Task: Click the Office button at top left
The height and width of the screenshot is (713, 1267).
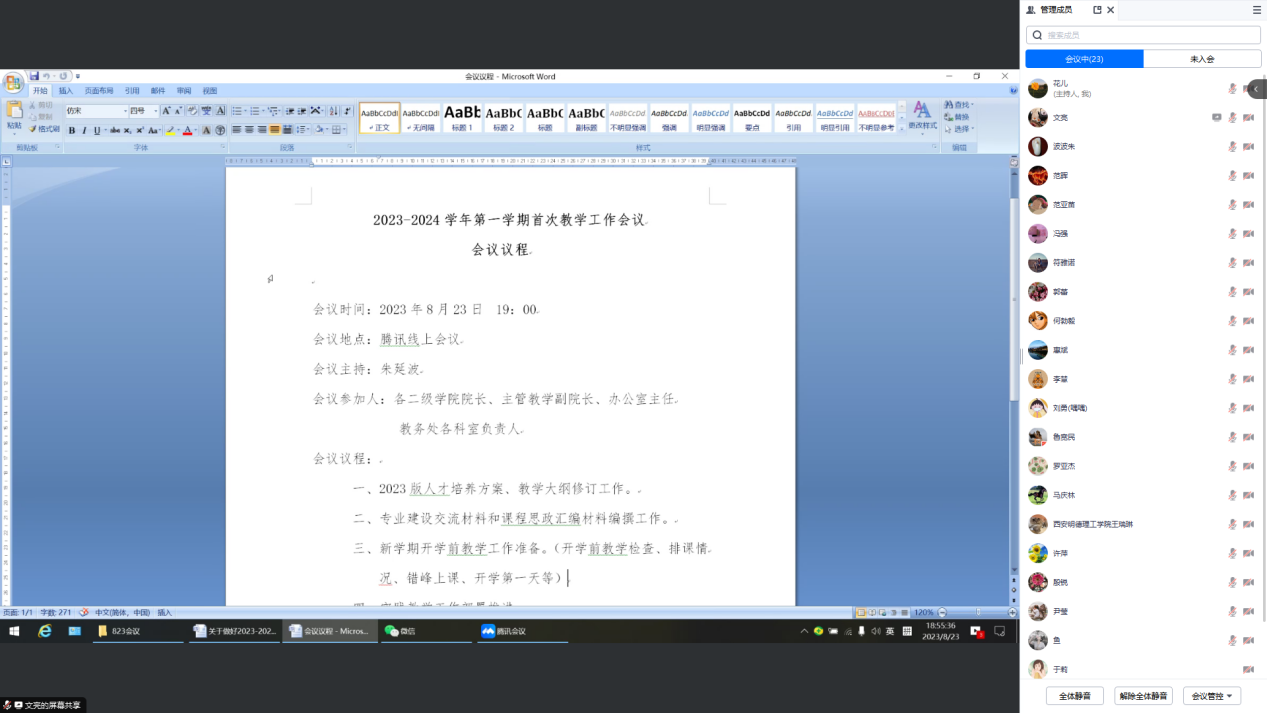Action: [x=13, y=82]
